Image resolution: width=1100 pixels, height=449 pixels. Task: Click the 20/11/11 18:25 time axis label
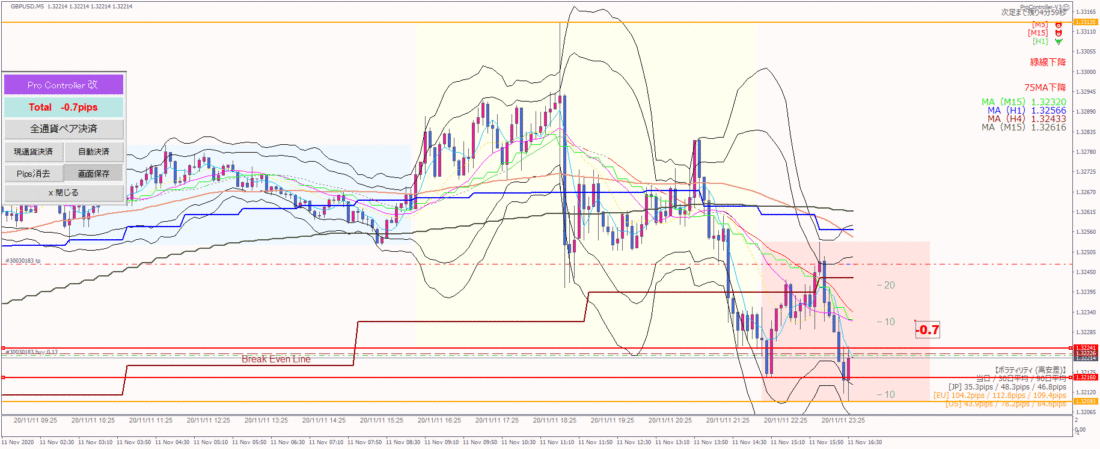(x=558, y=420)
